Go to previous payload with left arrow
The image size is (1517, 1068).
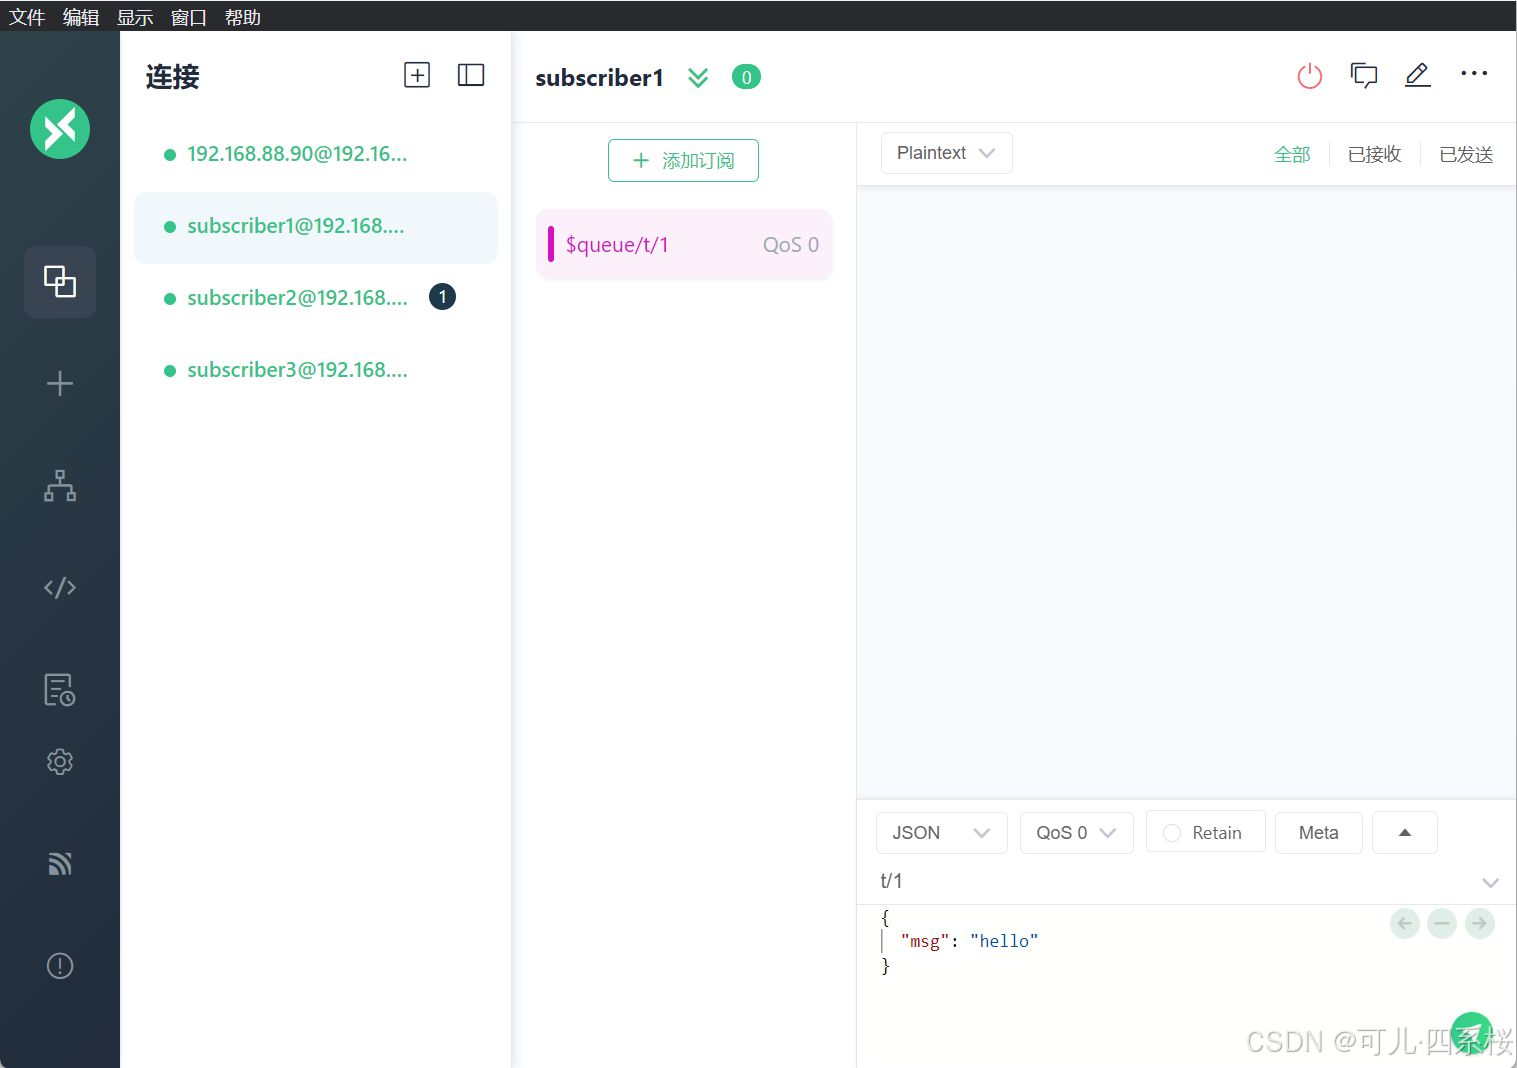1405,923
